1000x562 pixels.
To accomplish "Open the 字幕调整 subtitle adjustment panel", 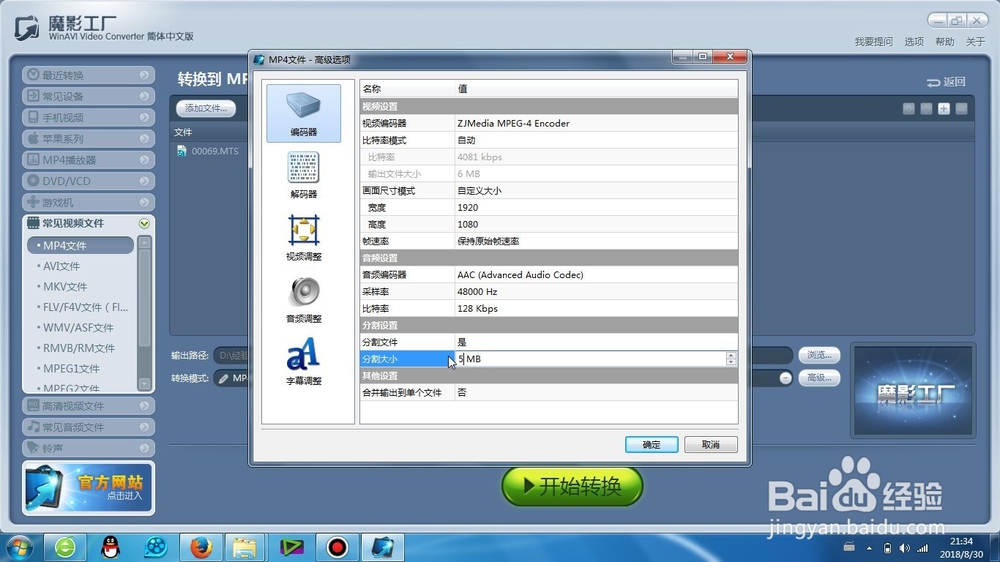I will coord(304,361).
